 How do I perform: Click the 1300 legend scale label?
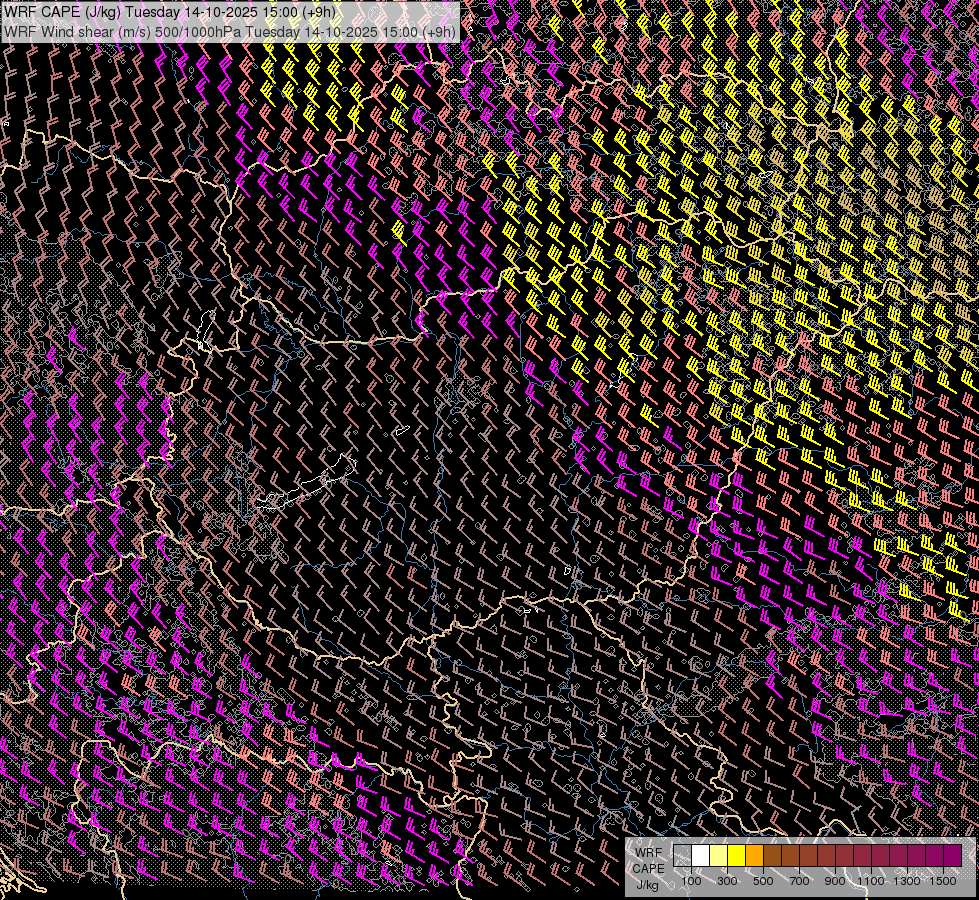[x=907, y=880]
